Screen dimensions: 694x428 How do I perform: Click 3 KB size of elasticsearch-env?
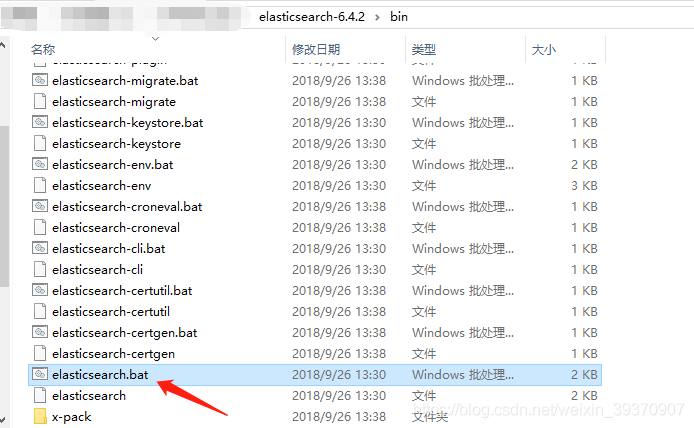[584, 185]
